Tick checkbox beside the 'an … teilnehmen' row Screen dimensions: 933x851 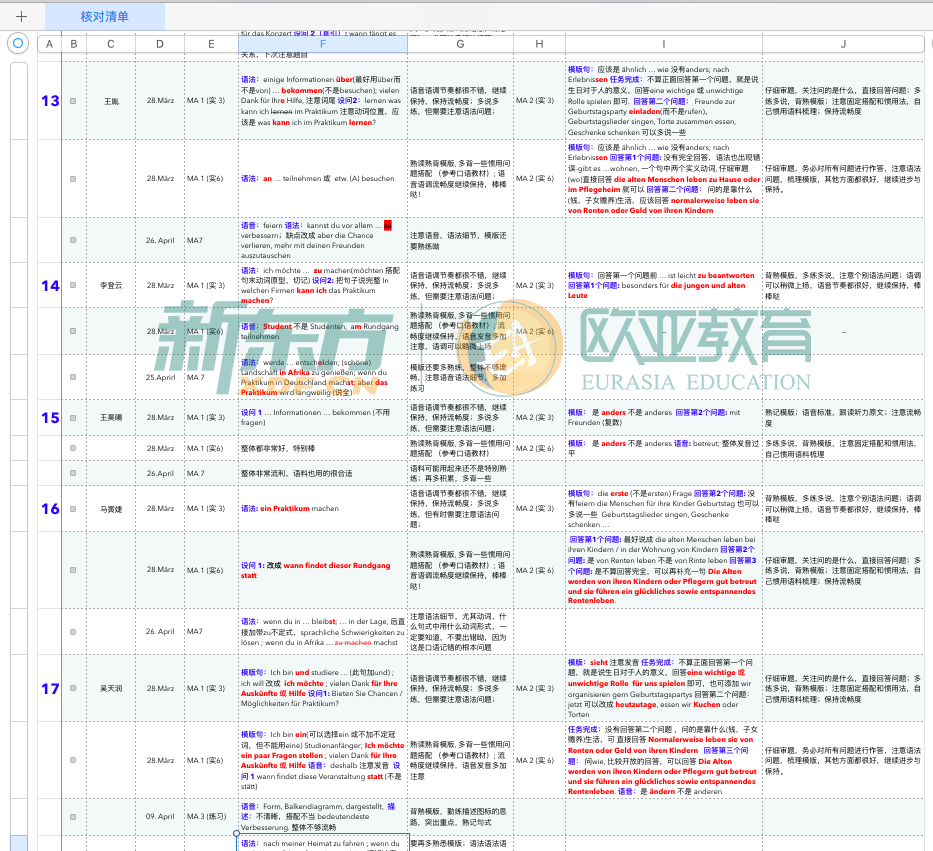click(73, 179)
